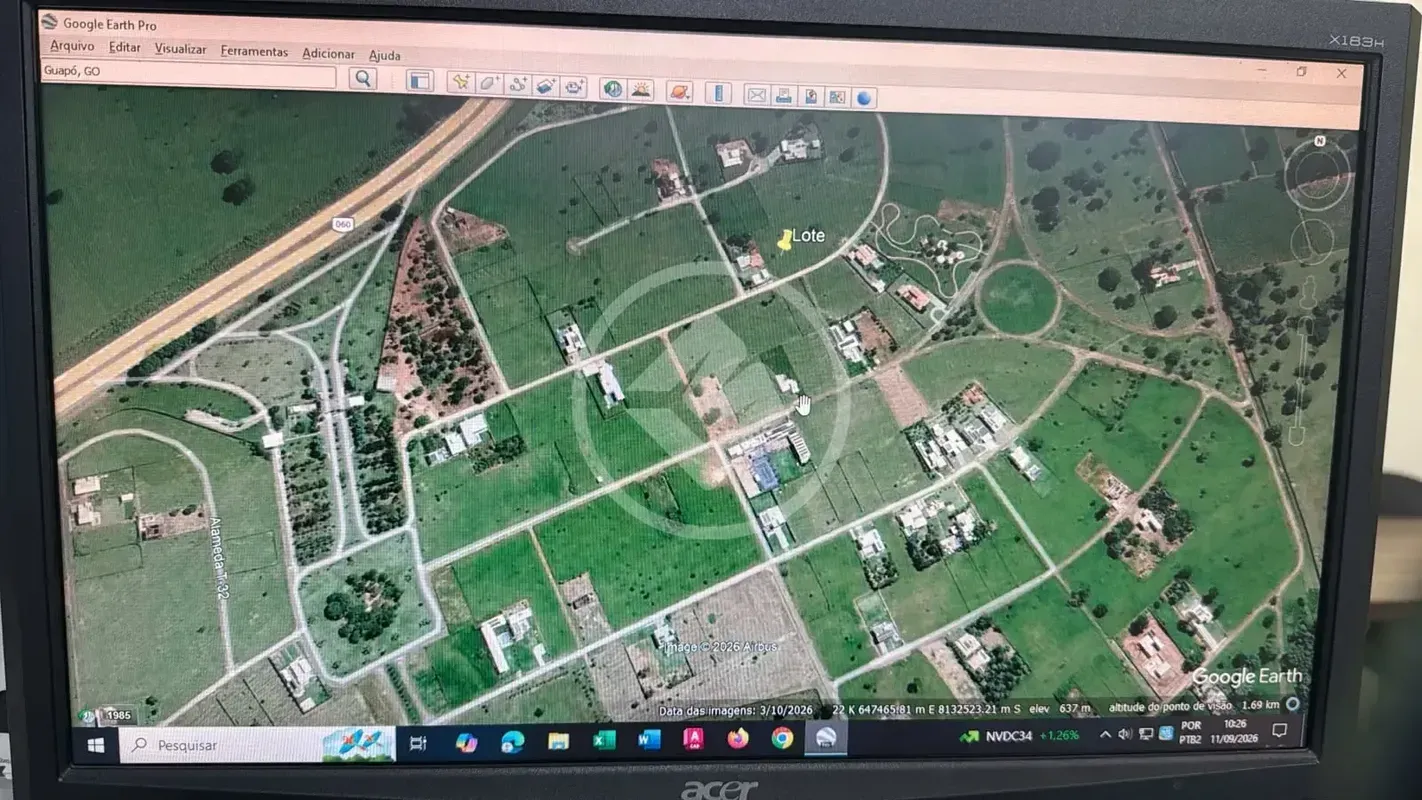Open Word from the taskbar
The width and height of the screenshot is (1422, 800).
click(x=649, y=740)
